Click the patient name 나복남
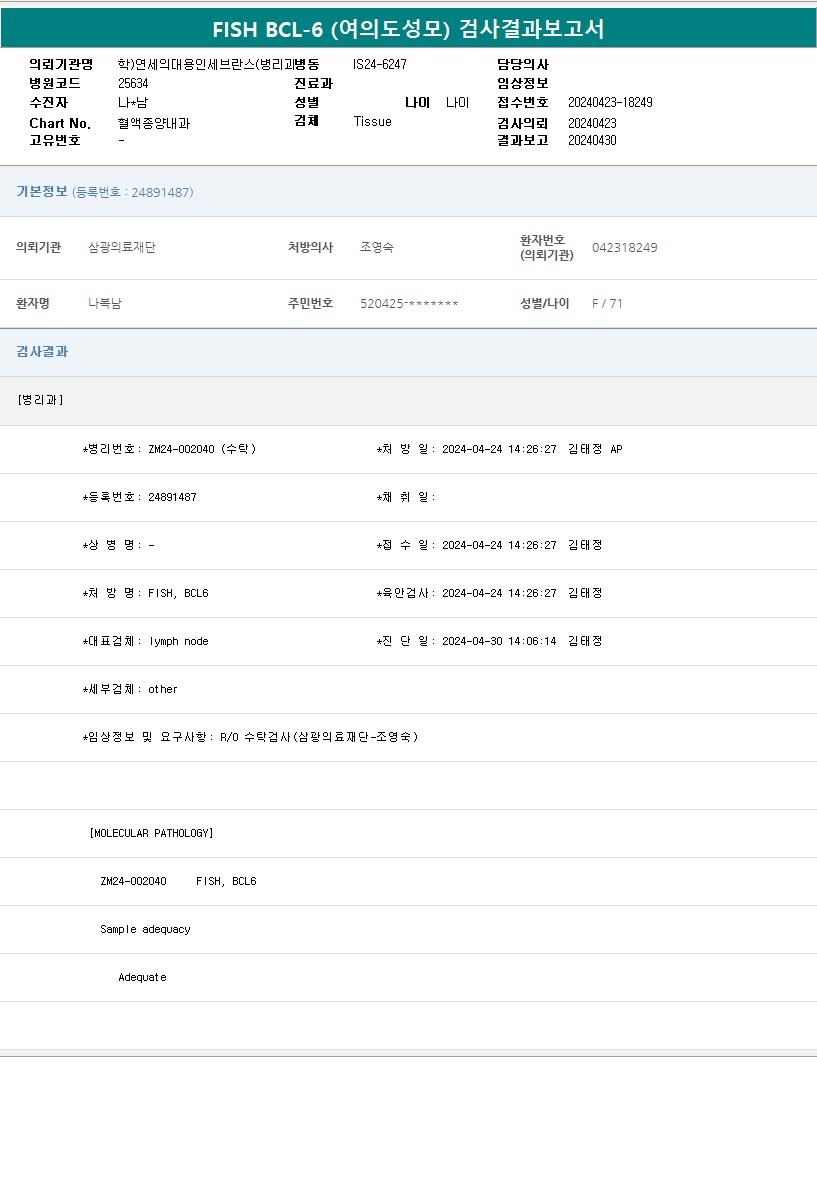Screen dimensions: 817x1181 (105, 303)
